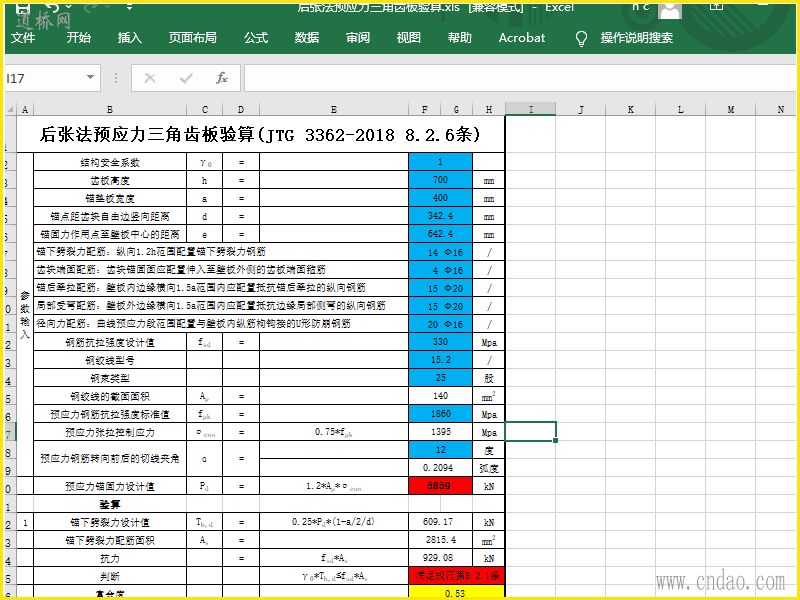Screen dimensions: 800x600
Task: Select the cell showing 609.17
Action: pyautogui.click(x=440, y=522)
